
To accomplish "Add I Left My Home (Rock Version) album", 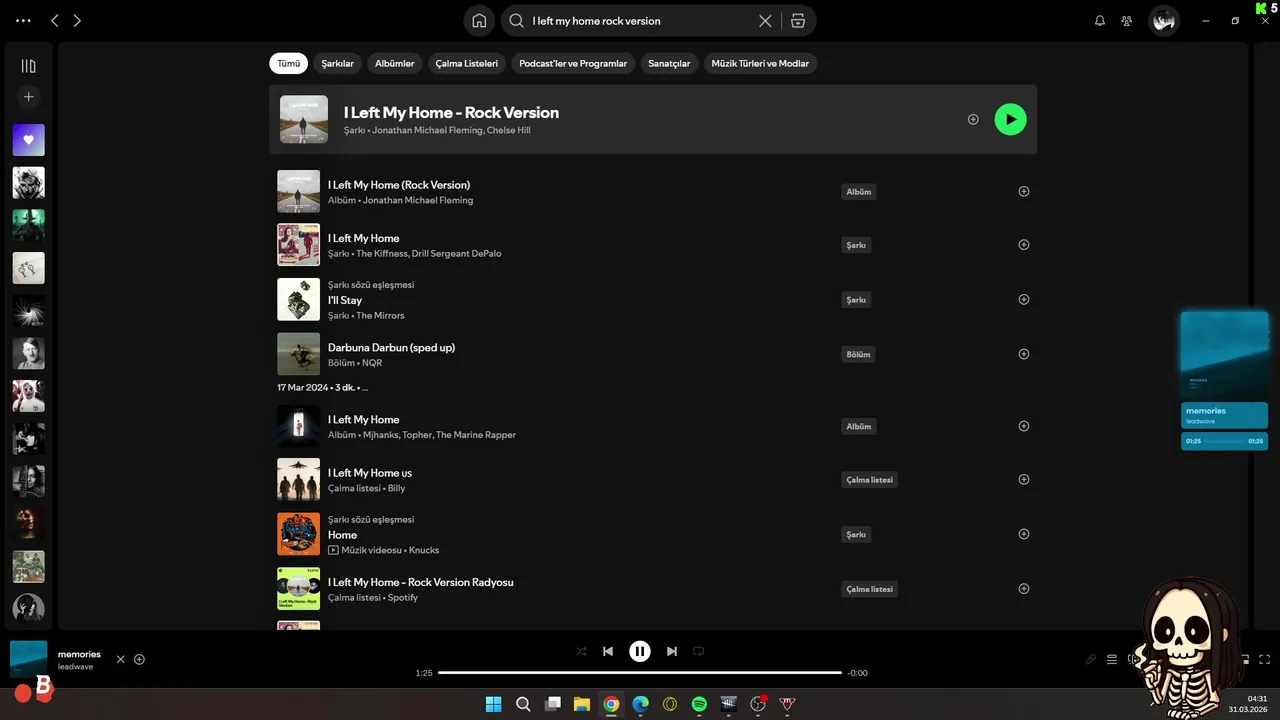I will 1023,191.
